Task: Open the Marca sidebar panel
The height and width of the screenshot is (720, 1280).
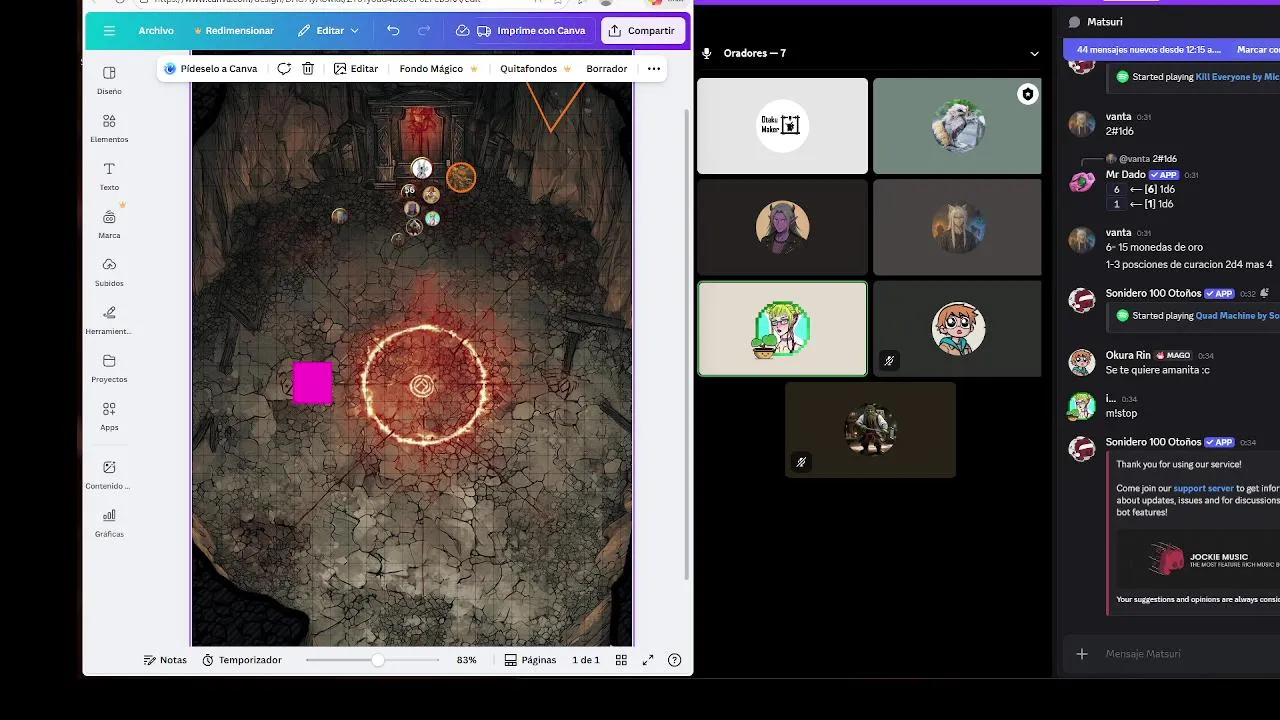Action: click(x=109, y=224)
